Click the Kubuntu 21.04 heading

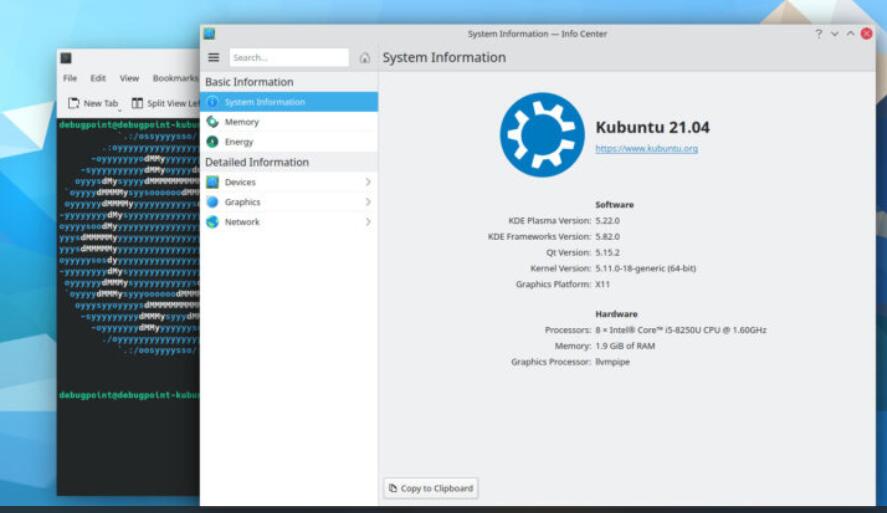click(652, 127)
